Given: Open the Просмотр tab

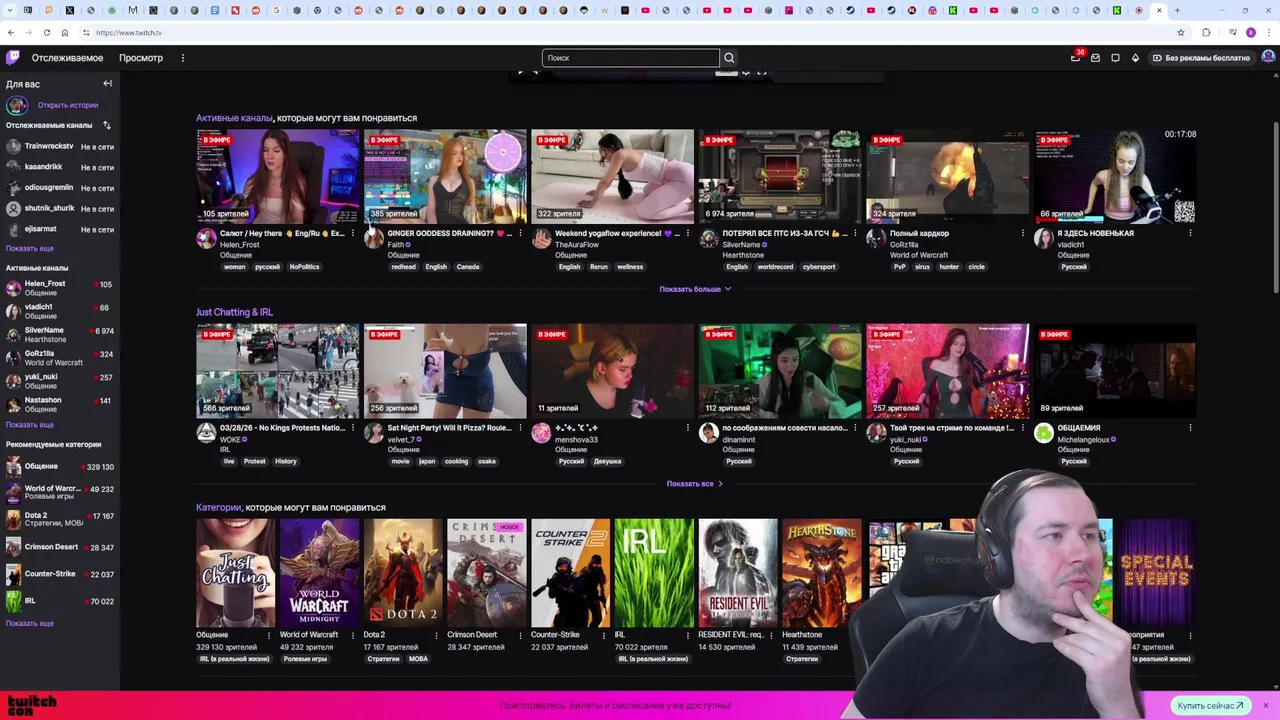Looking at the screenshot, I should pyautogui.click(x=141, y=58).
